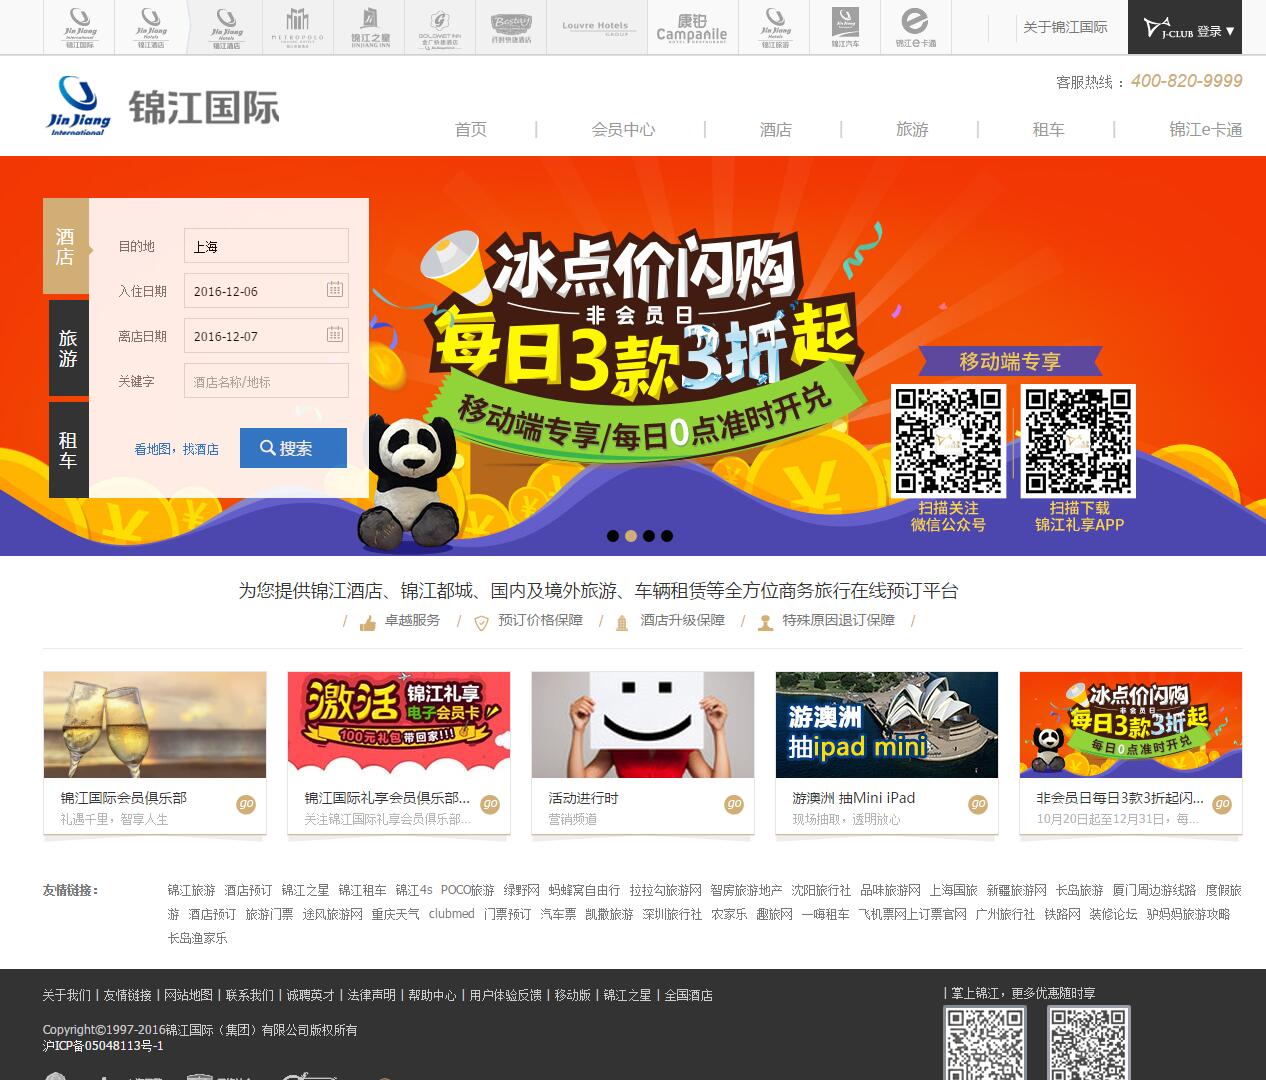Open the 关于锦江国际 link

pos(1065,27)
